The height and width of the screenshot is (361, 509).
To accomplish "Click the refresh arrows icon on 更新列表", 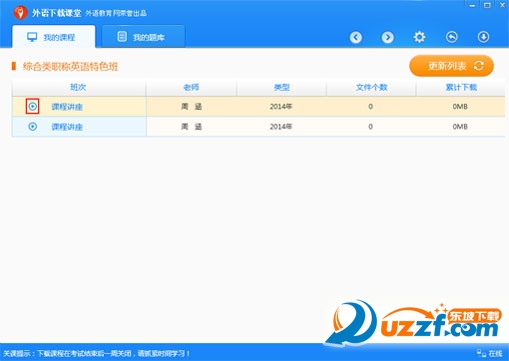I will pos(479,66).
